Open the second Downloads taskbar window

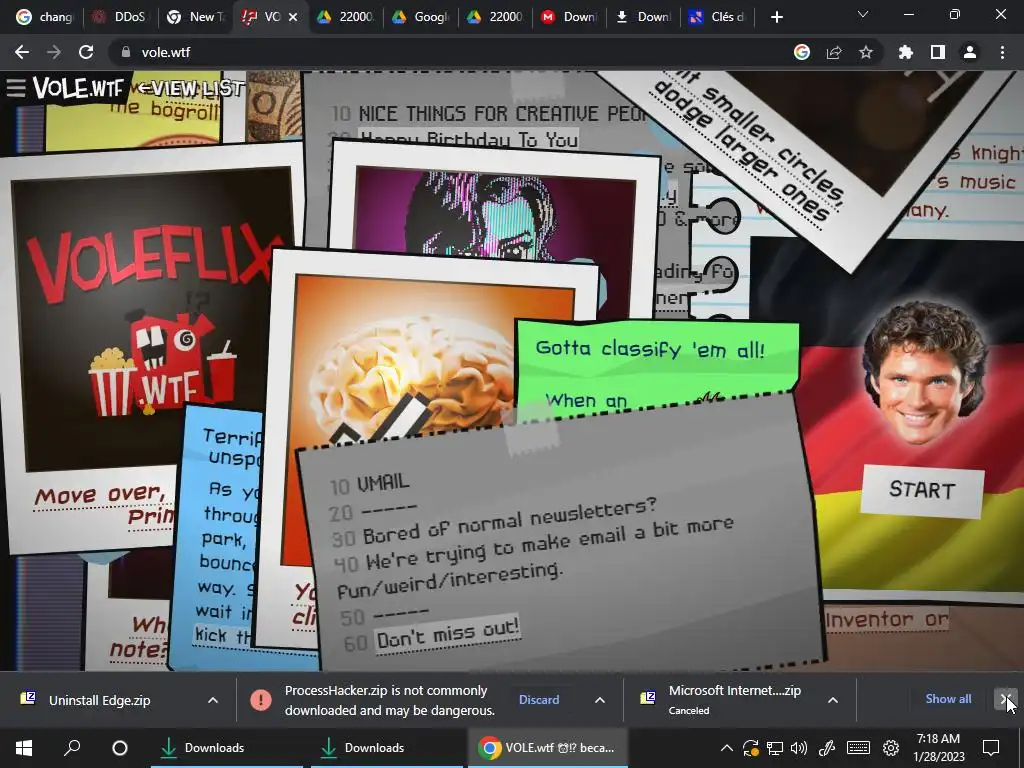coord(387,748)
